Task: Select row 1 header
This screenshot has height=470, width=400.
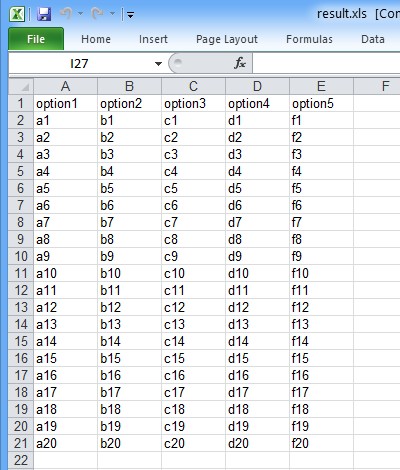Action: [x=21, y=103]
